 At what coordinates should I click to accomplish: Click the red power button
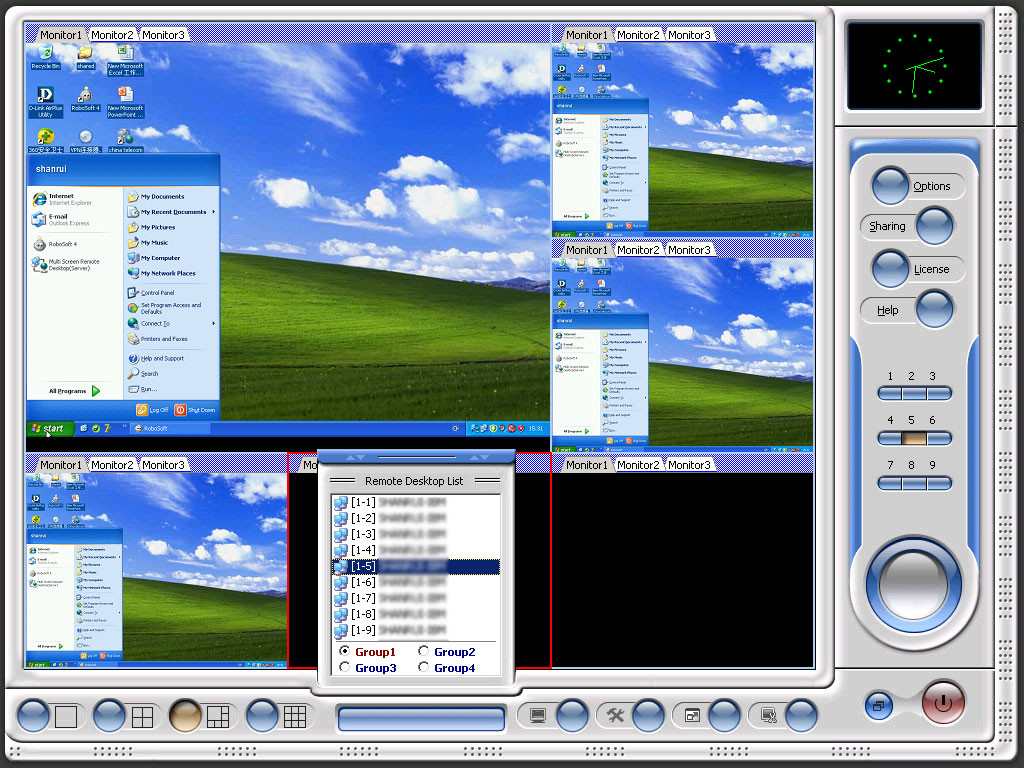click(x=943, y=703)
